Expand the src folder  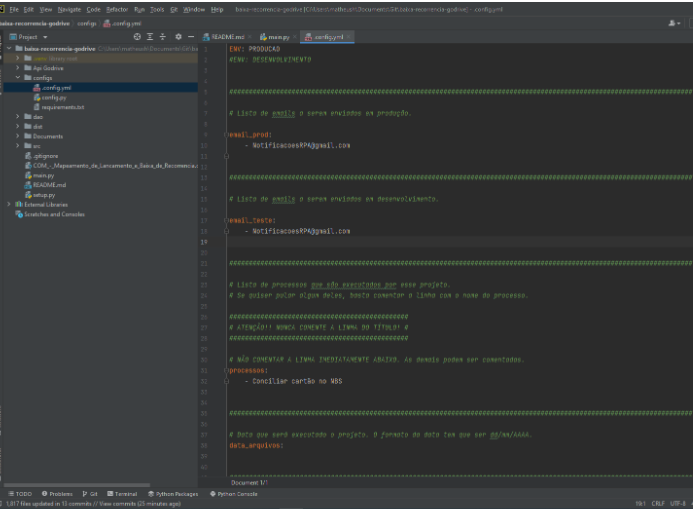coord(18,146)
